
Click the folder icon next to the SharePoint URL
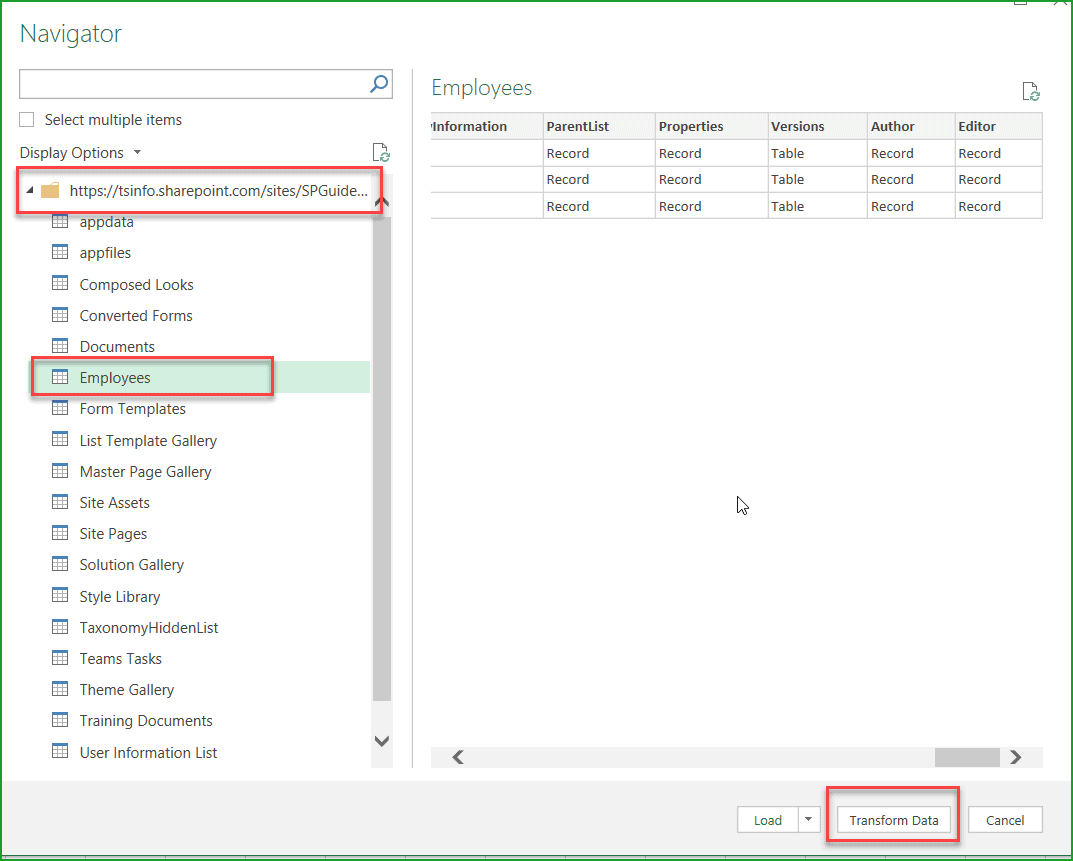click(x=50, y=190)
